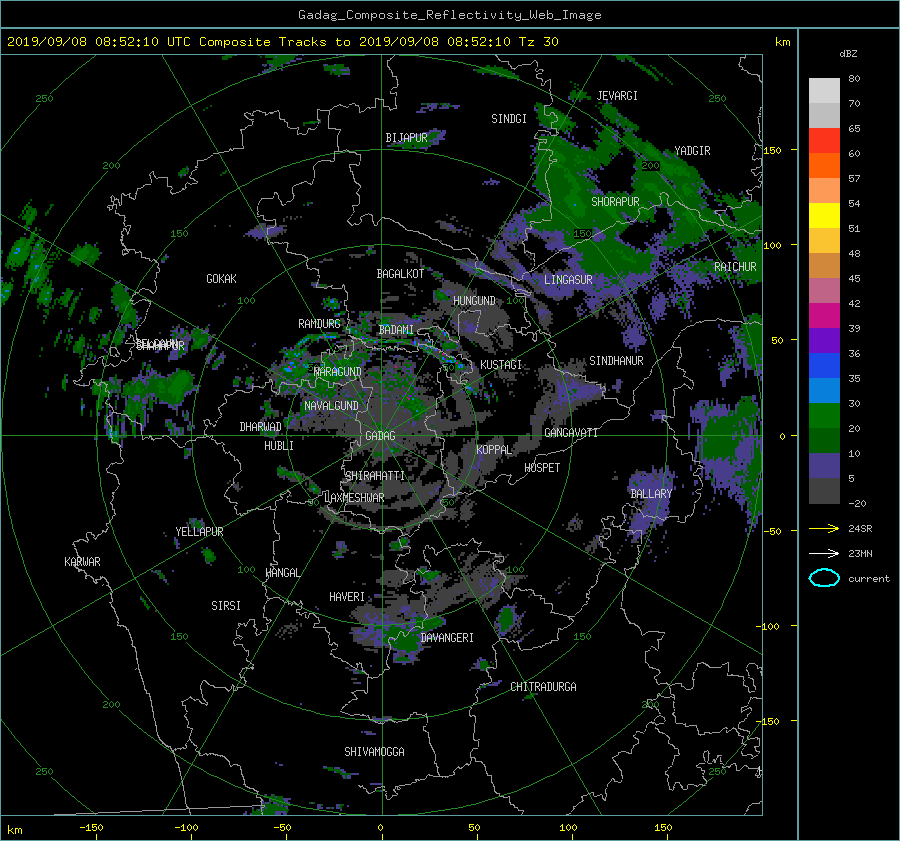
Task: Click the HOSPET city label
Action: pos(542,468)
